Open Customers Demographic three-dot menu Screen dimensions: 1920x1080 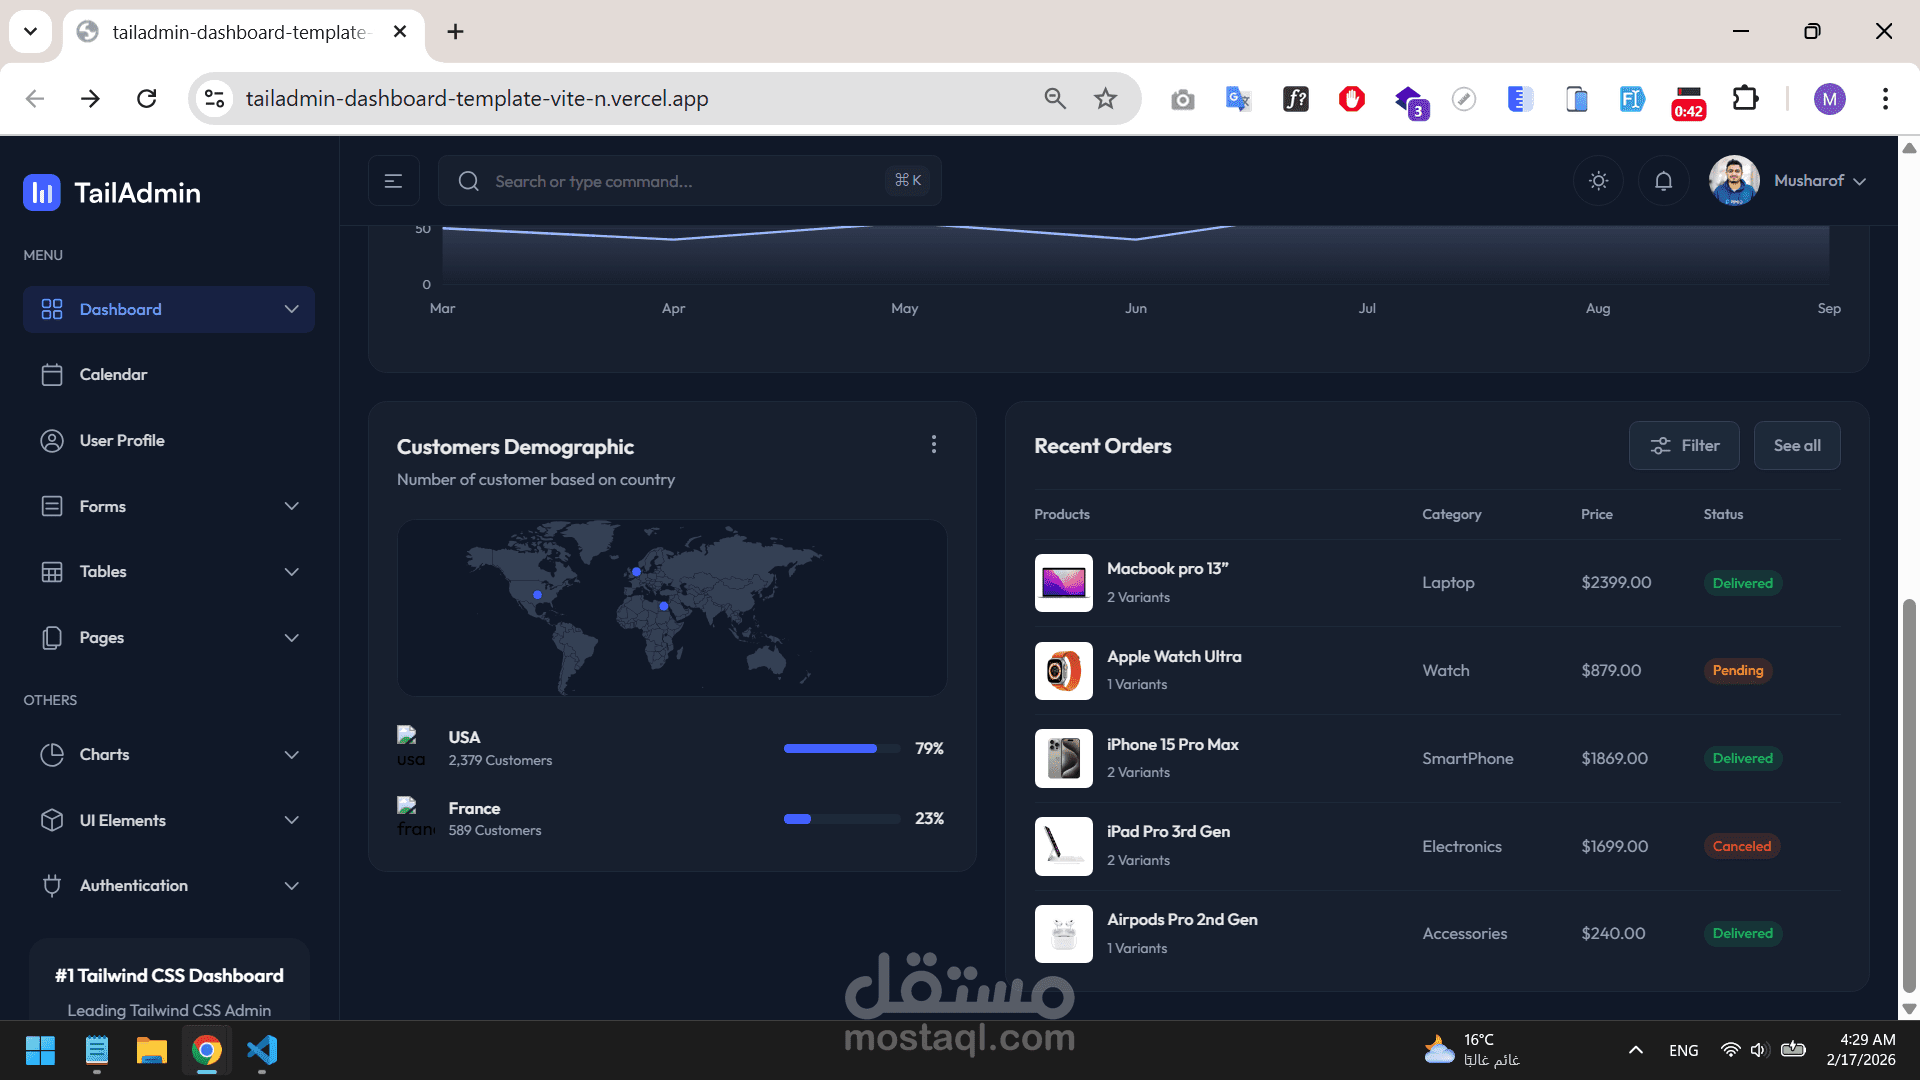[x=934, y=444]
